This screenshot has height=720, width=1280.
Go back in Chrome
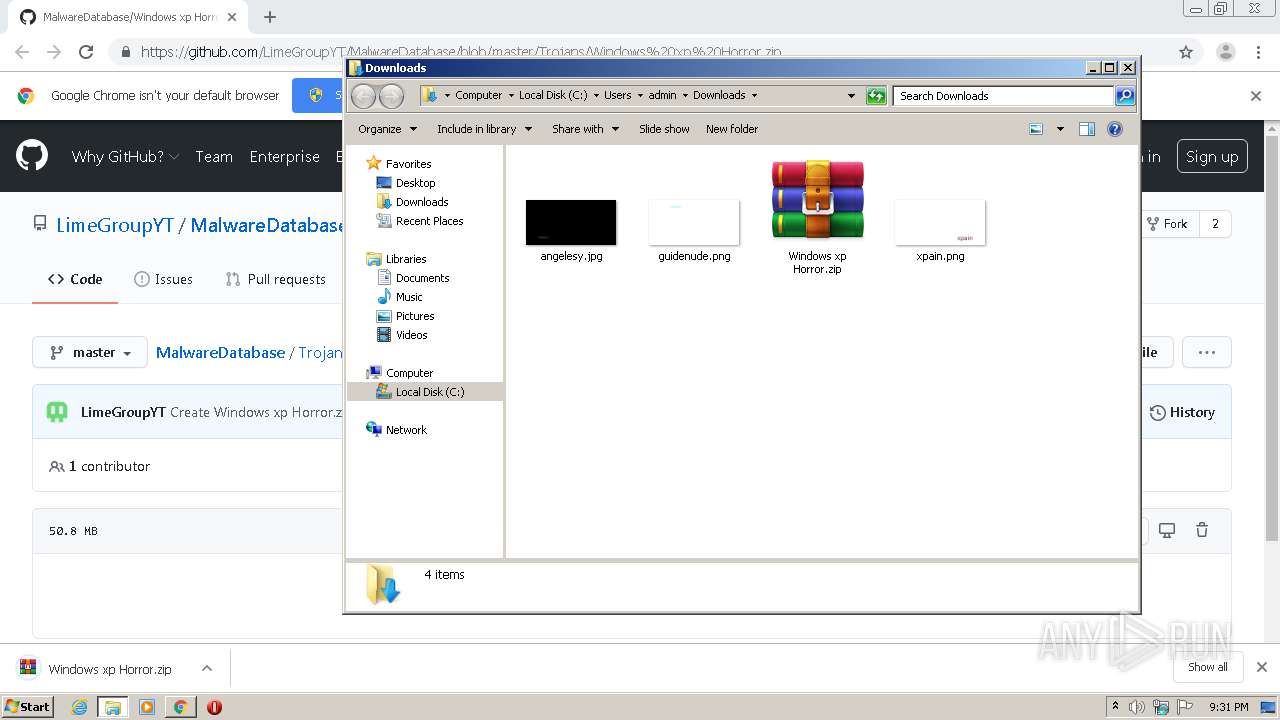(x=22, y=52)
